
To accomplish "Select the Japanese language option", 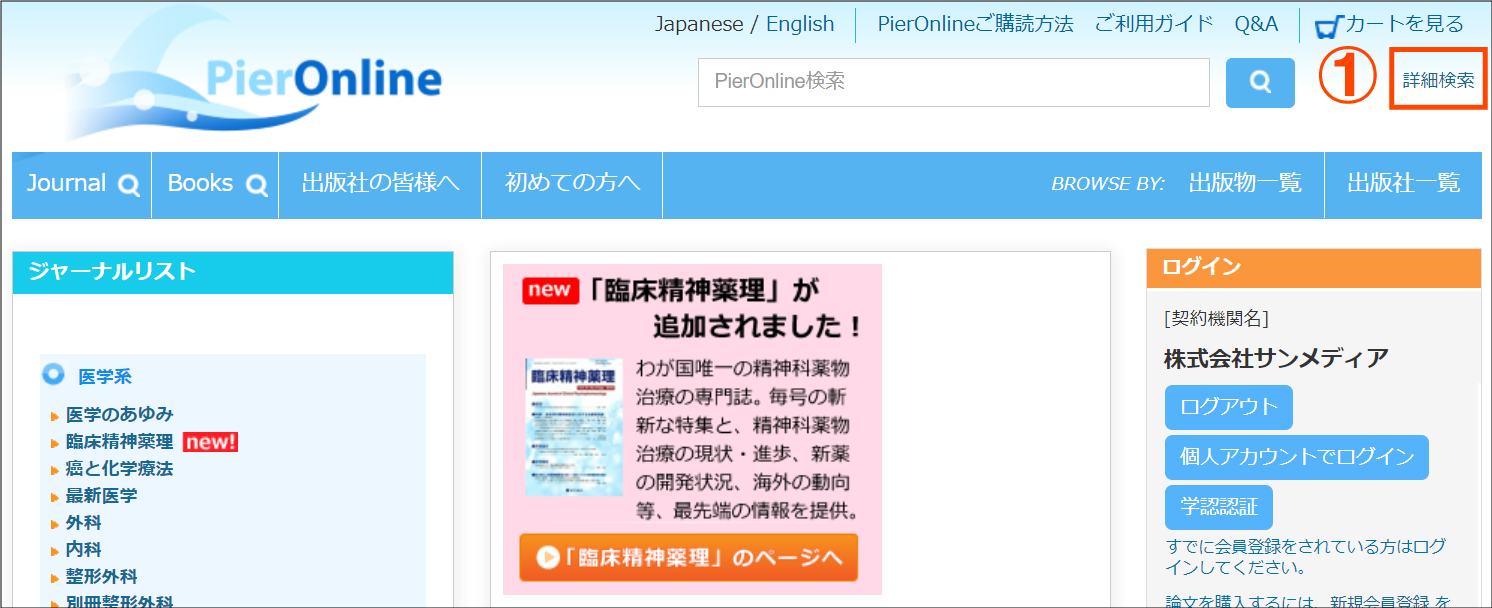I will [x=699, y=24].
